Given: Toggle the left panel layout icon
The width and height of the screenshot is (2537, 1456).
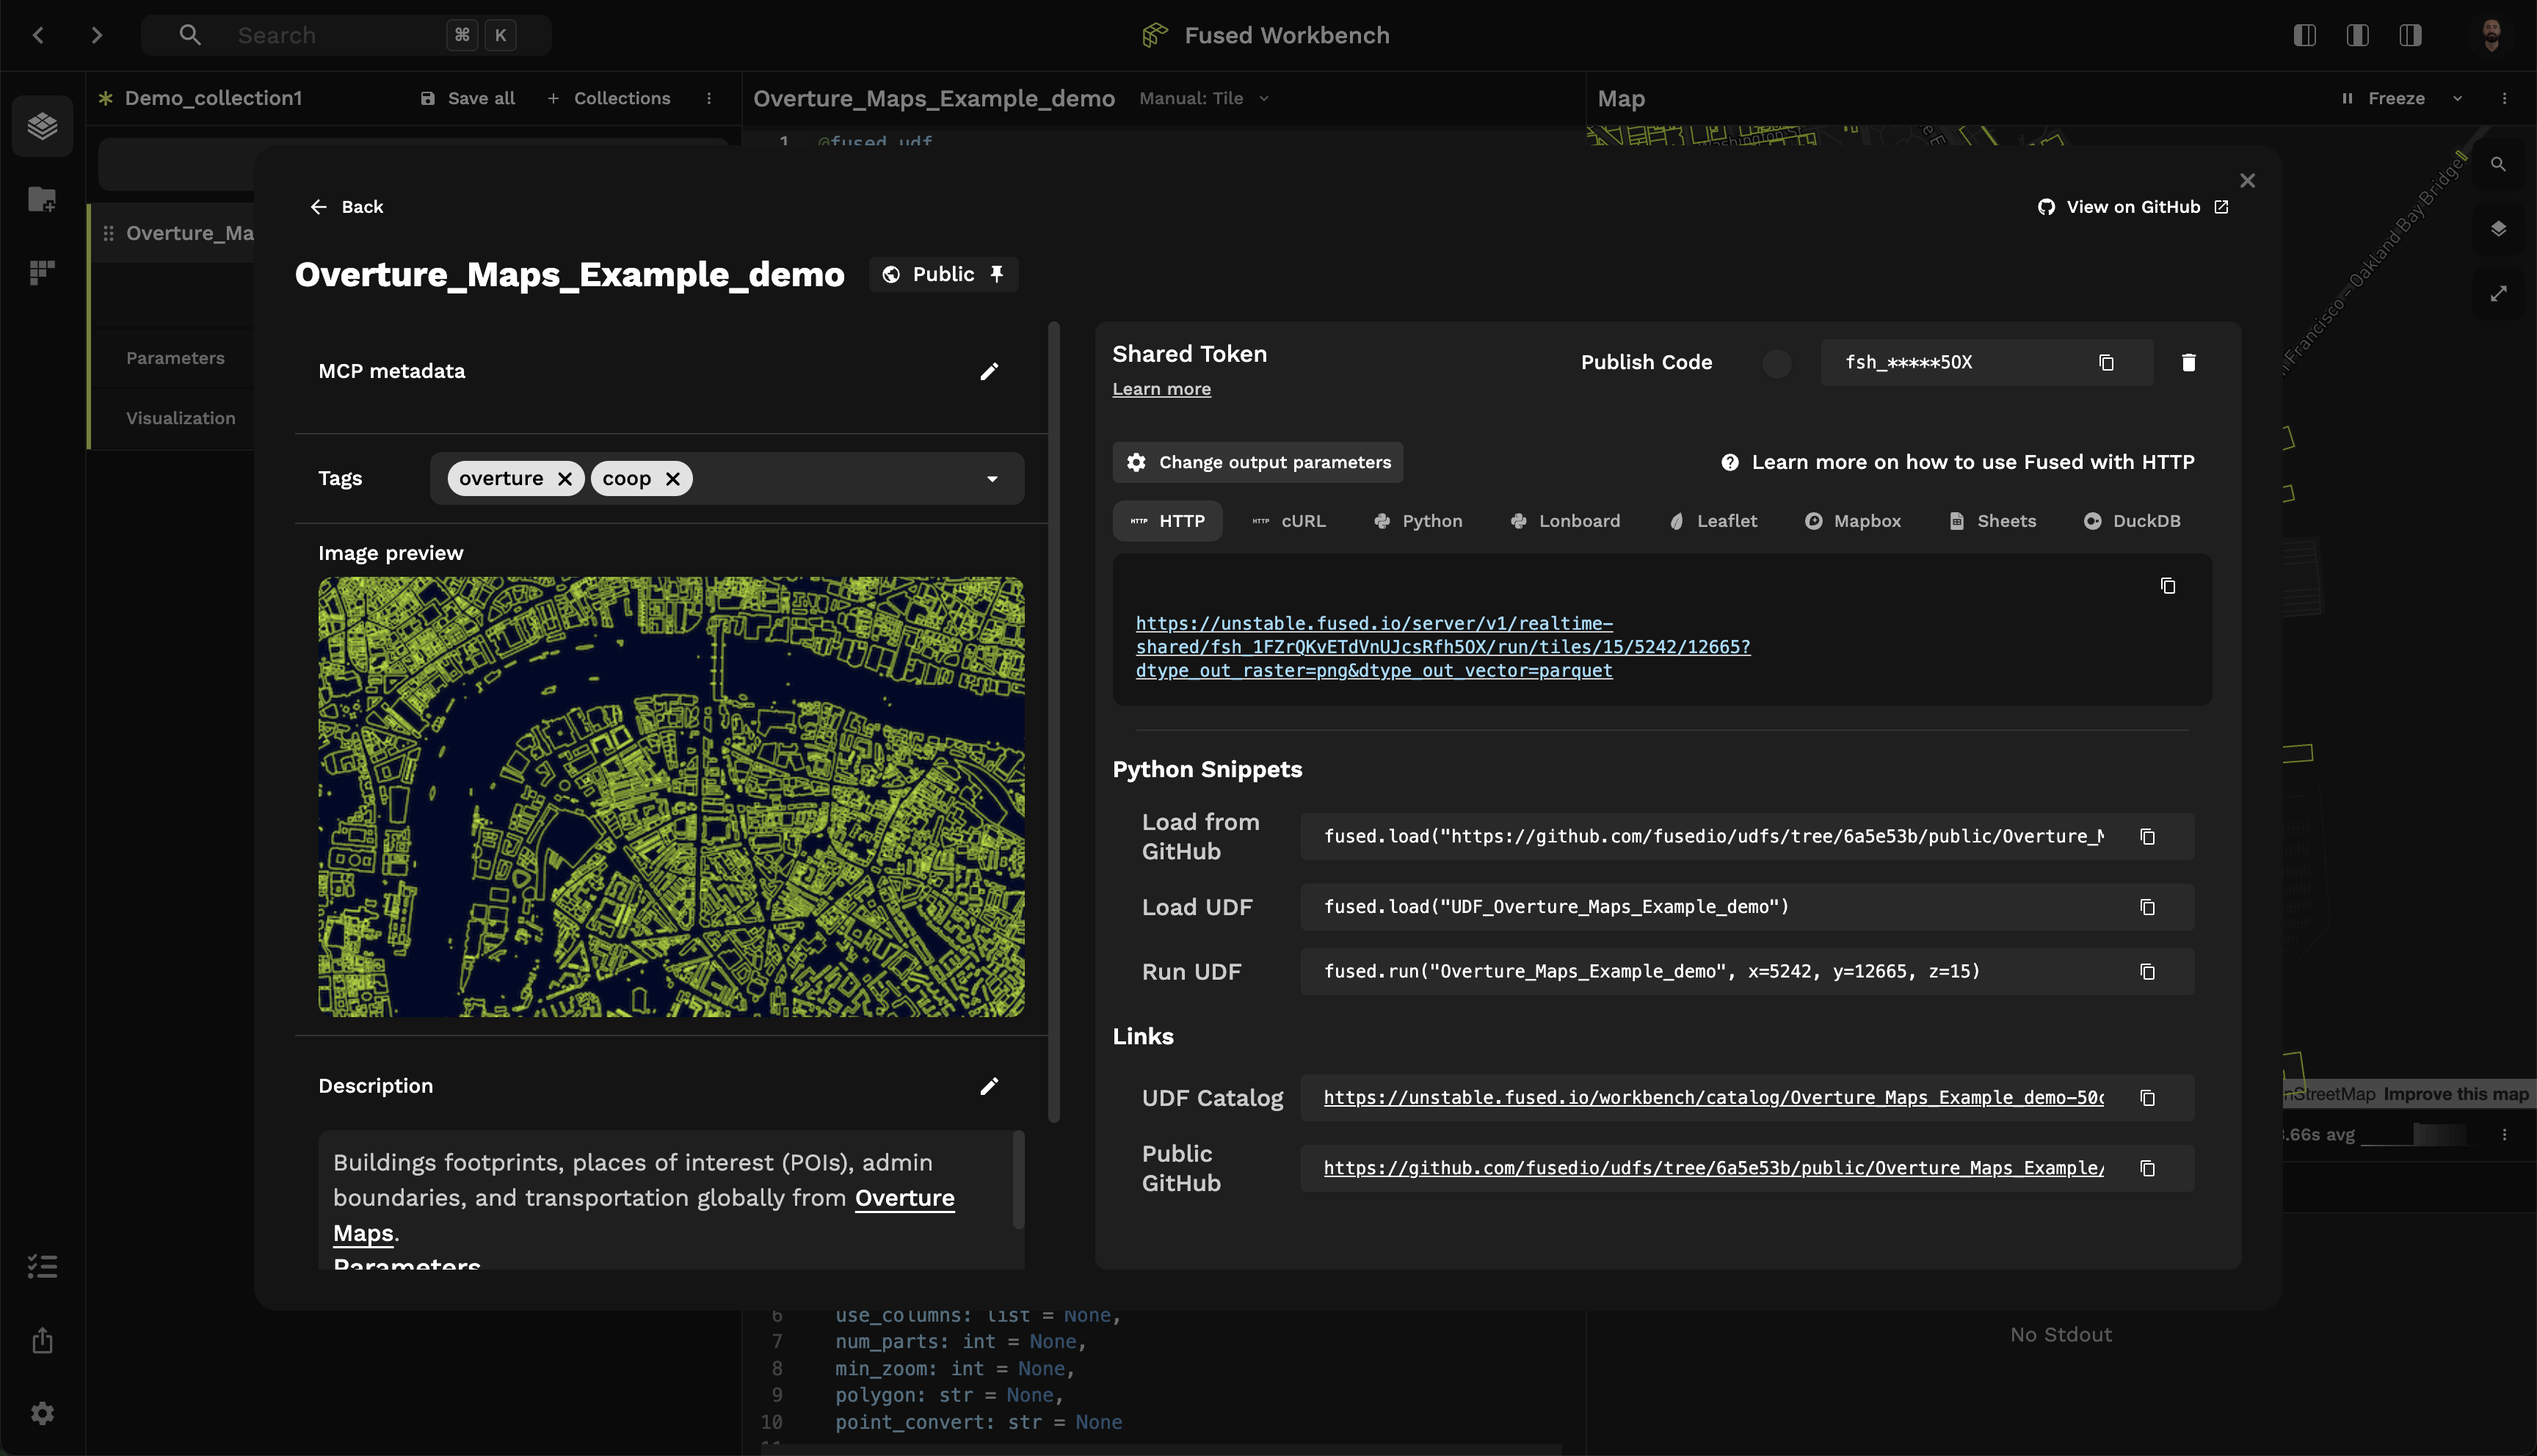Looking at the screenshot, I should 2305,35.
